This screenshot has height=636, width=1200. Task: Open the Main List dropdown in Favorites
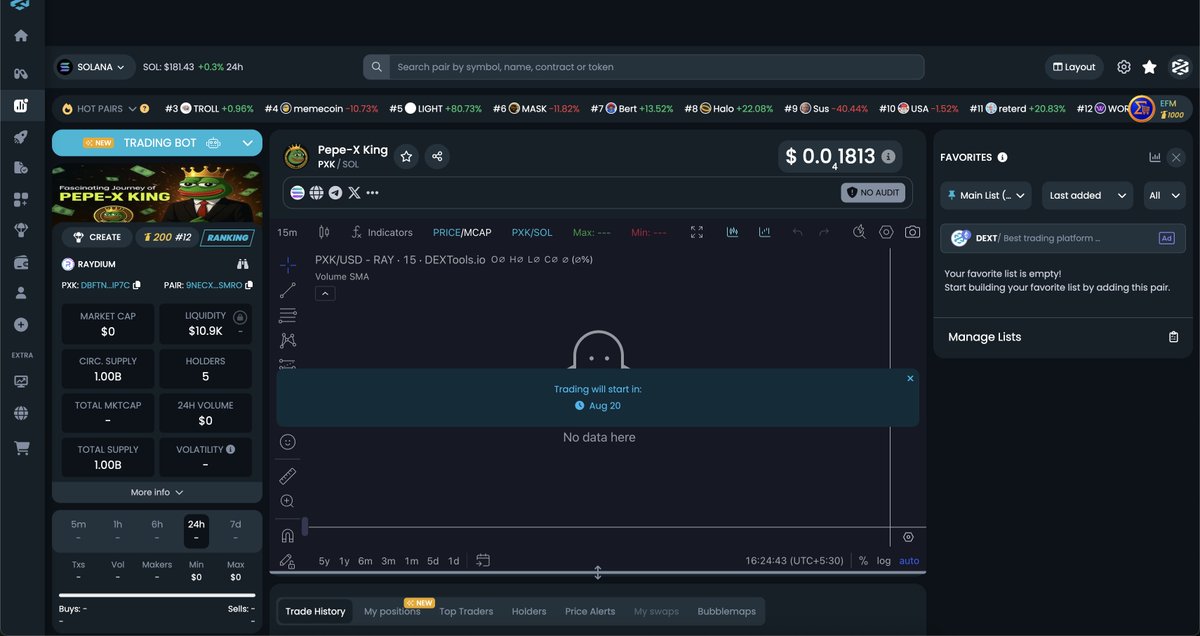(987, 195)
